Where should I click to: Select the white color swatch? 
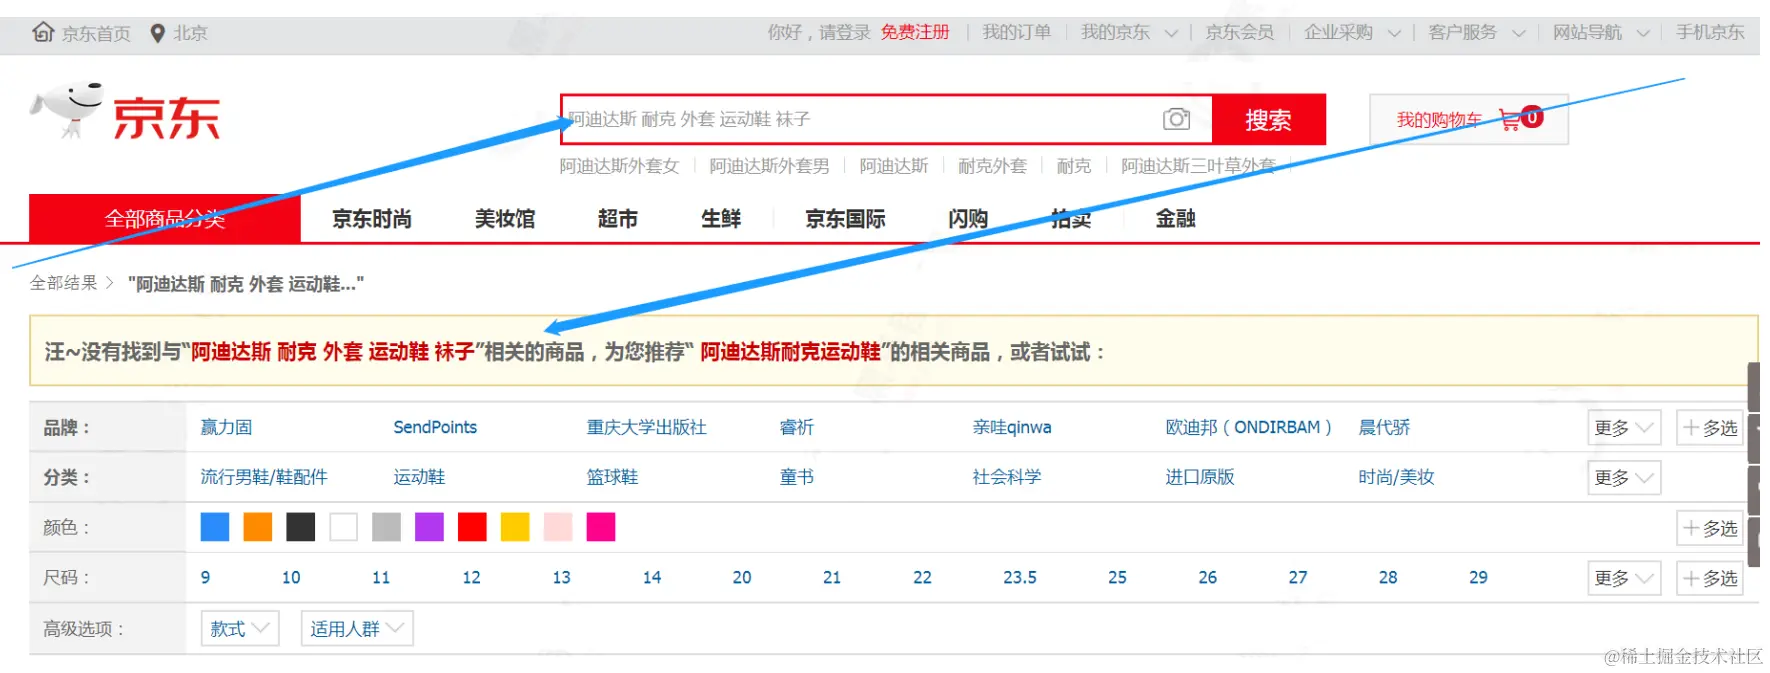click(x=344, y=527)
